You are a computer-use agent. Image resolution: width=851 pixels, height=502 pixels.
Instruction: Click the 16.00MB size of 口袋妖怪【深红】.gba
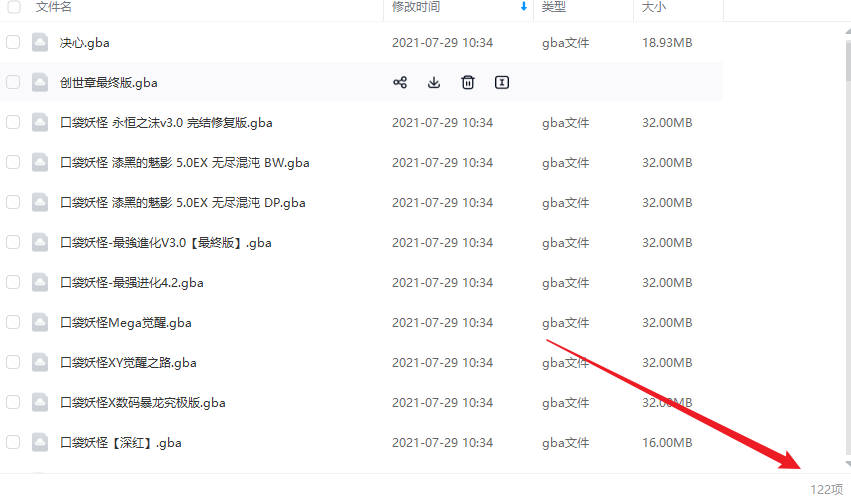click(667, 443)
